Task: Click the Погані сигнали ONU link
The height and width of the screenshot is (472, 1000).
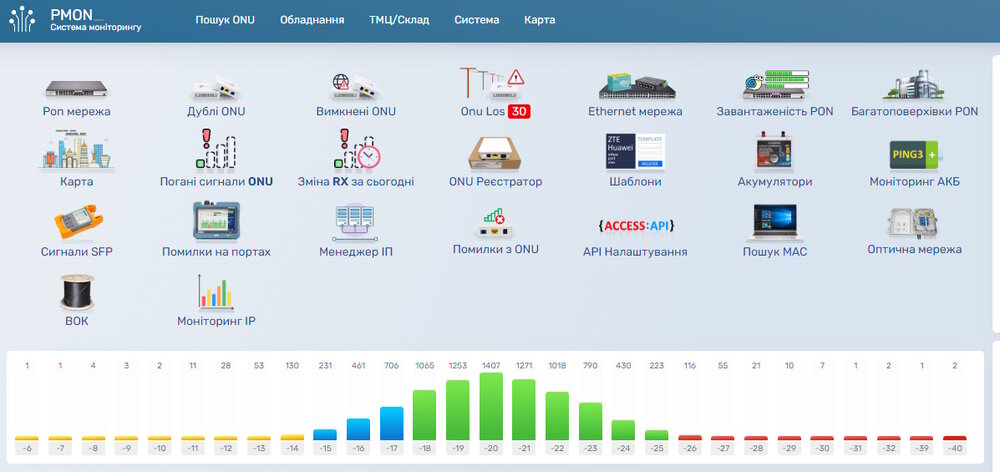Action: [216, 182]
